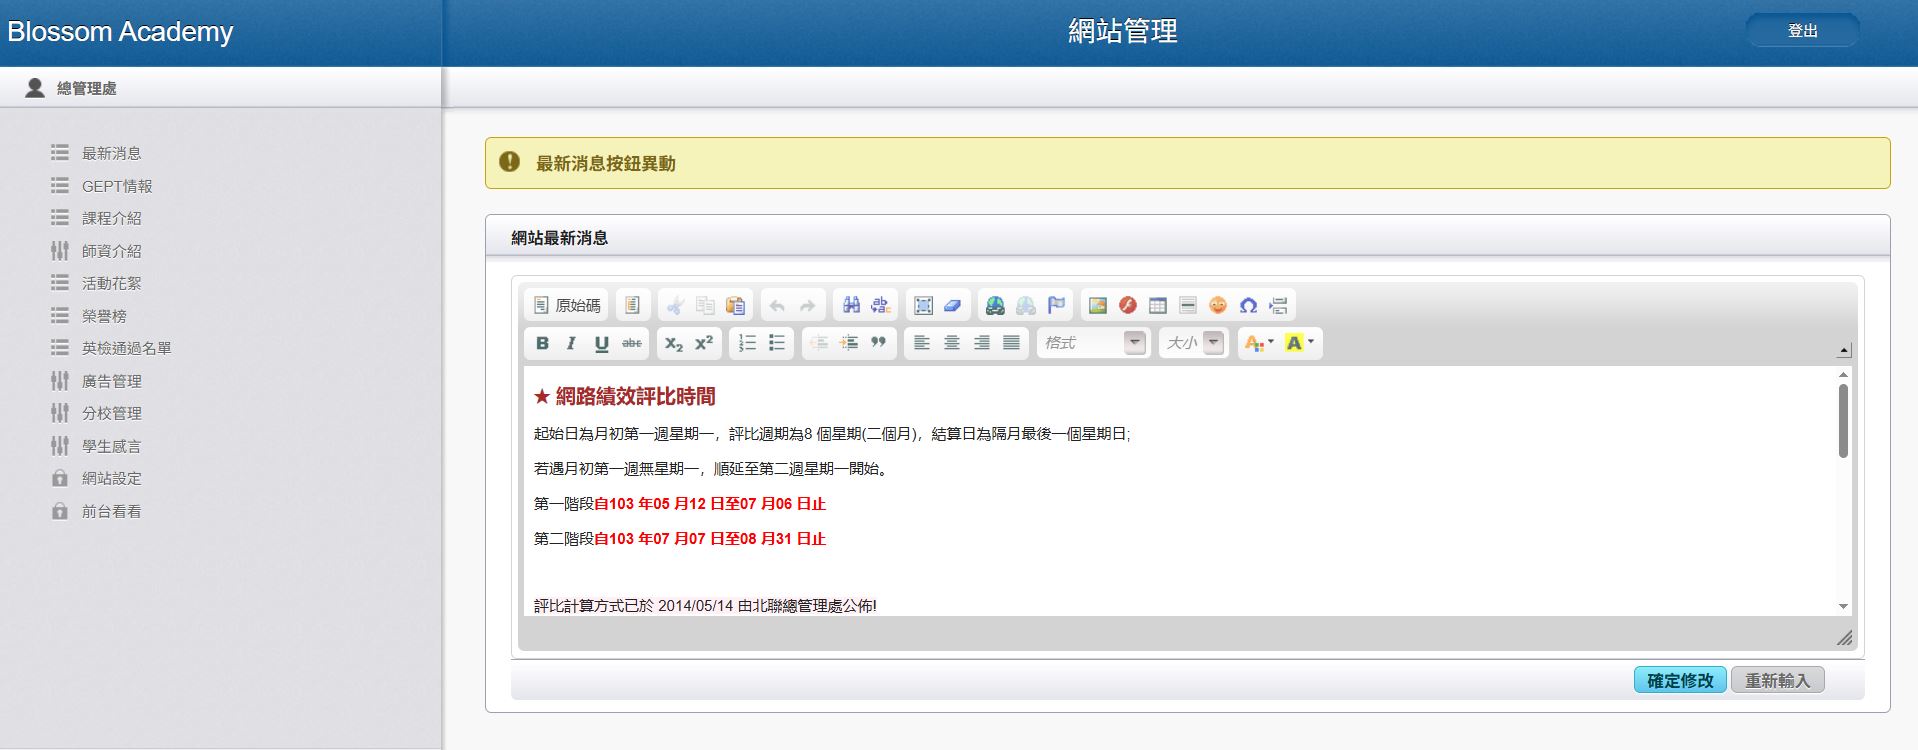Open the replace text tool
1918x750 pixels.
click(881, 305)
